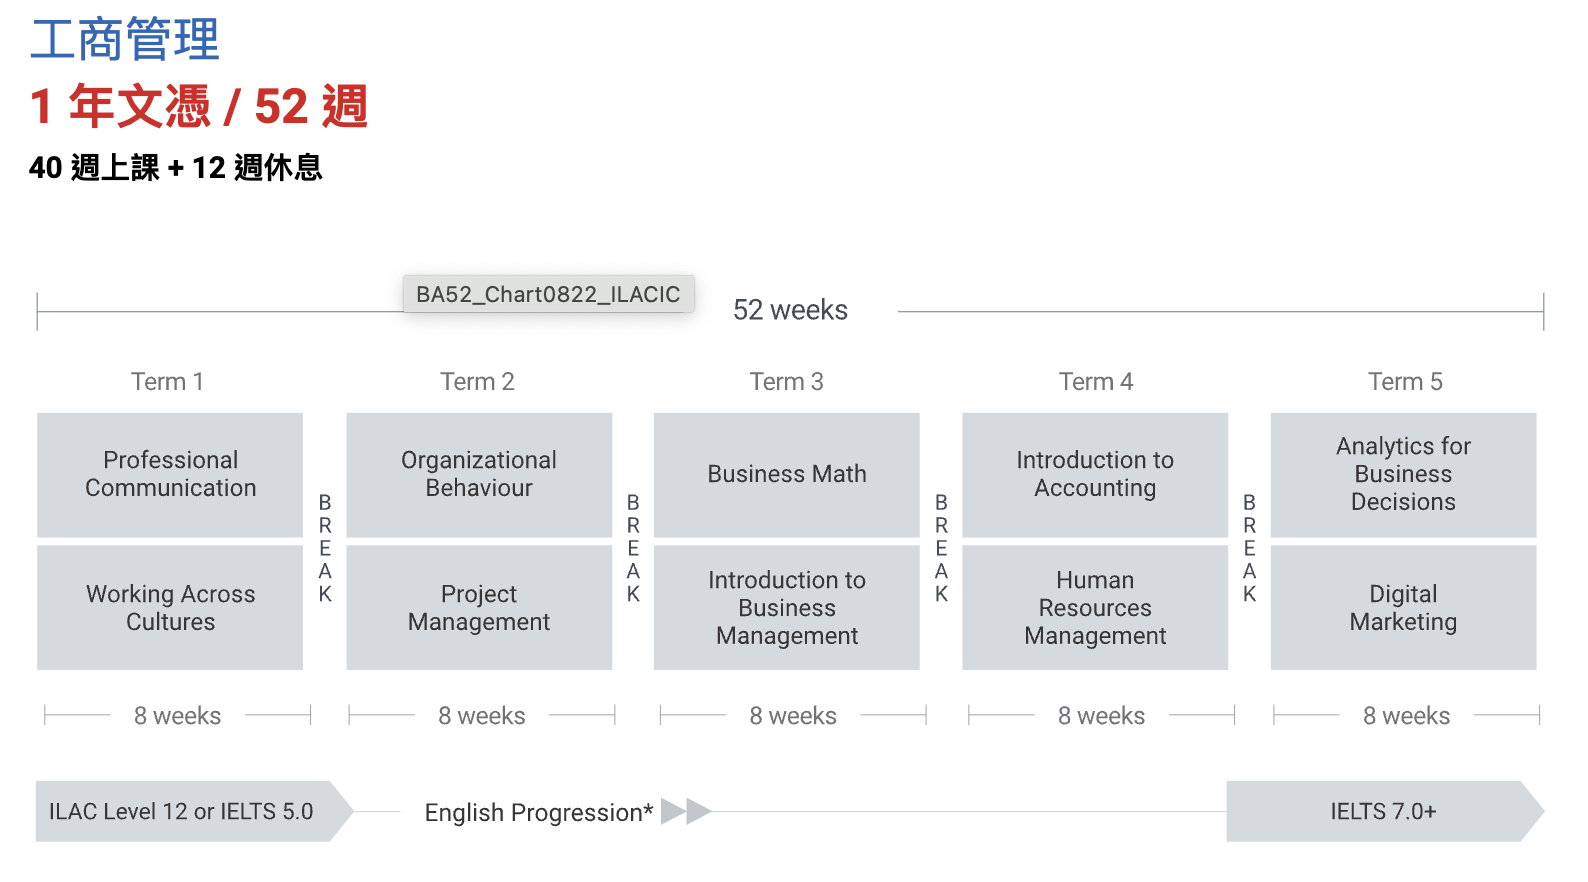Click the BREAK label after Term 1
The height and width of the screenshot is (882, 1588).
coord(325,548)
